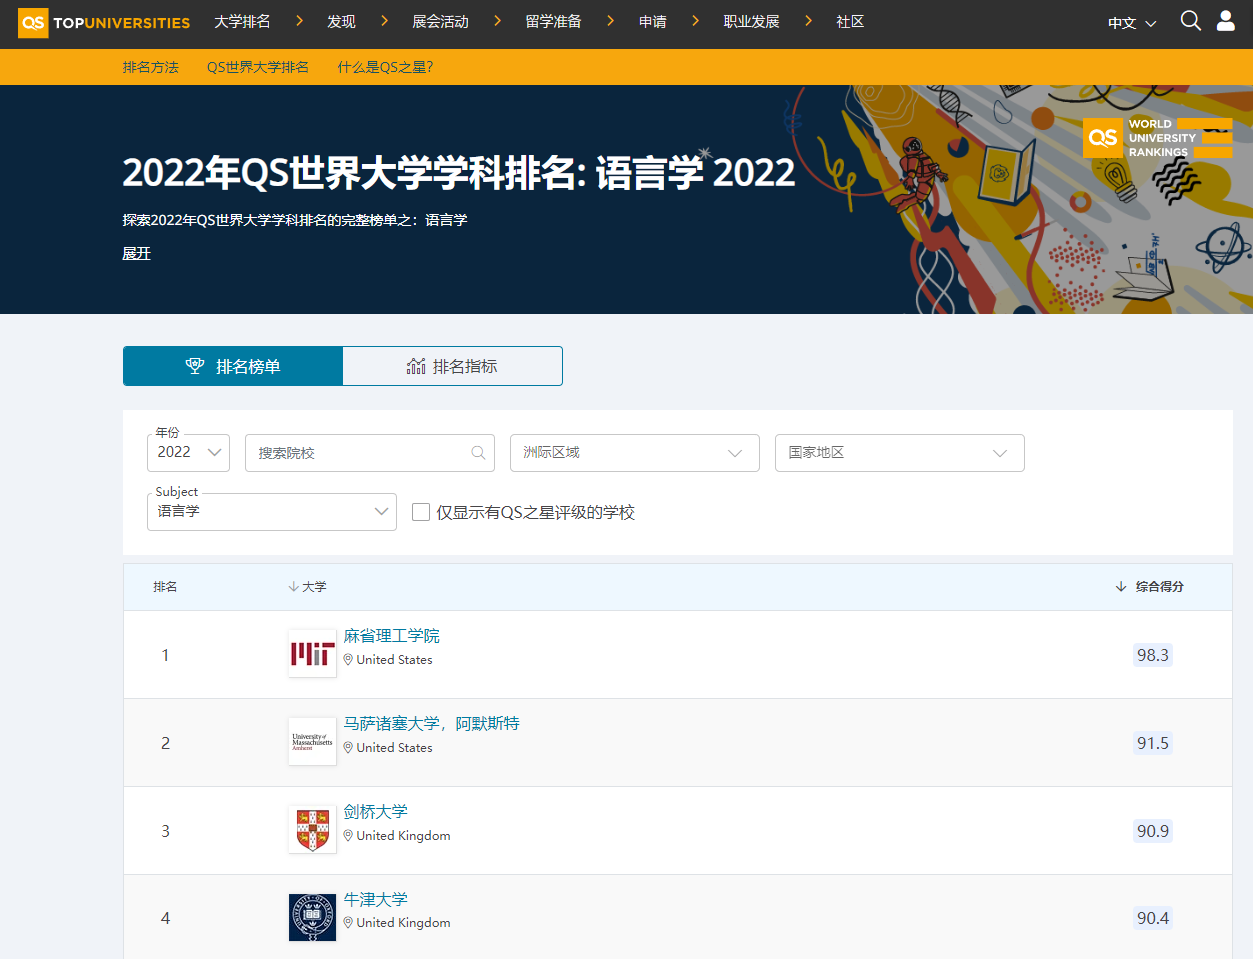1253x959 pixels.
Task: Click chevron after 申请 in top nav
Action: coord(695,21)
